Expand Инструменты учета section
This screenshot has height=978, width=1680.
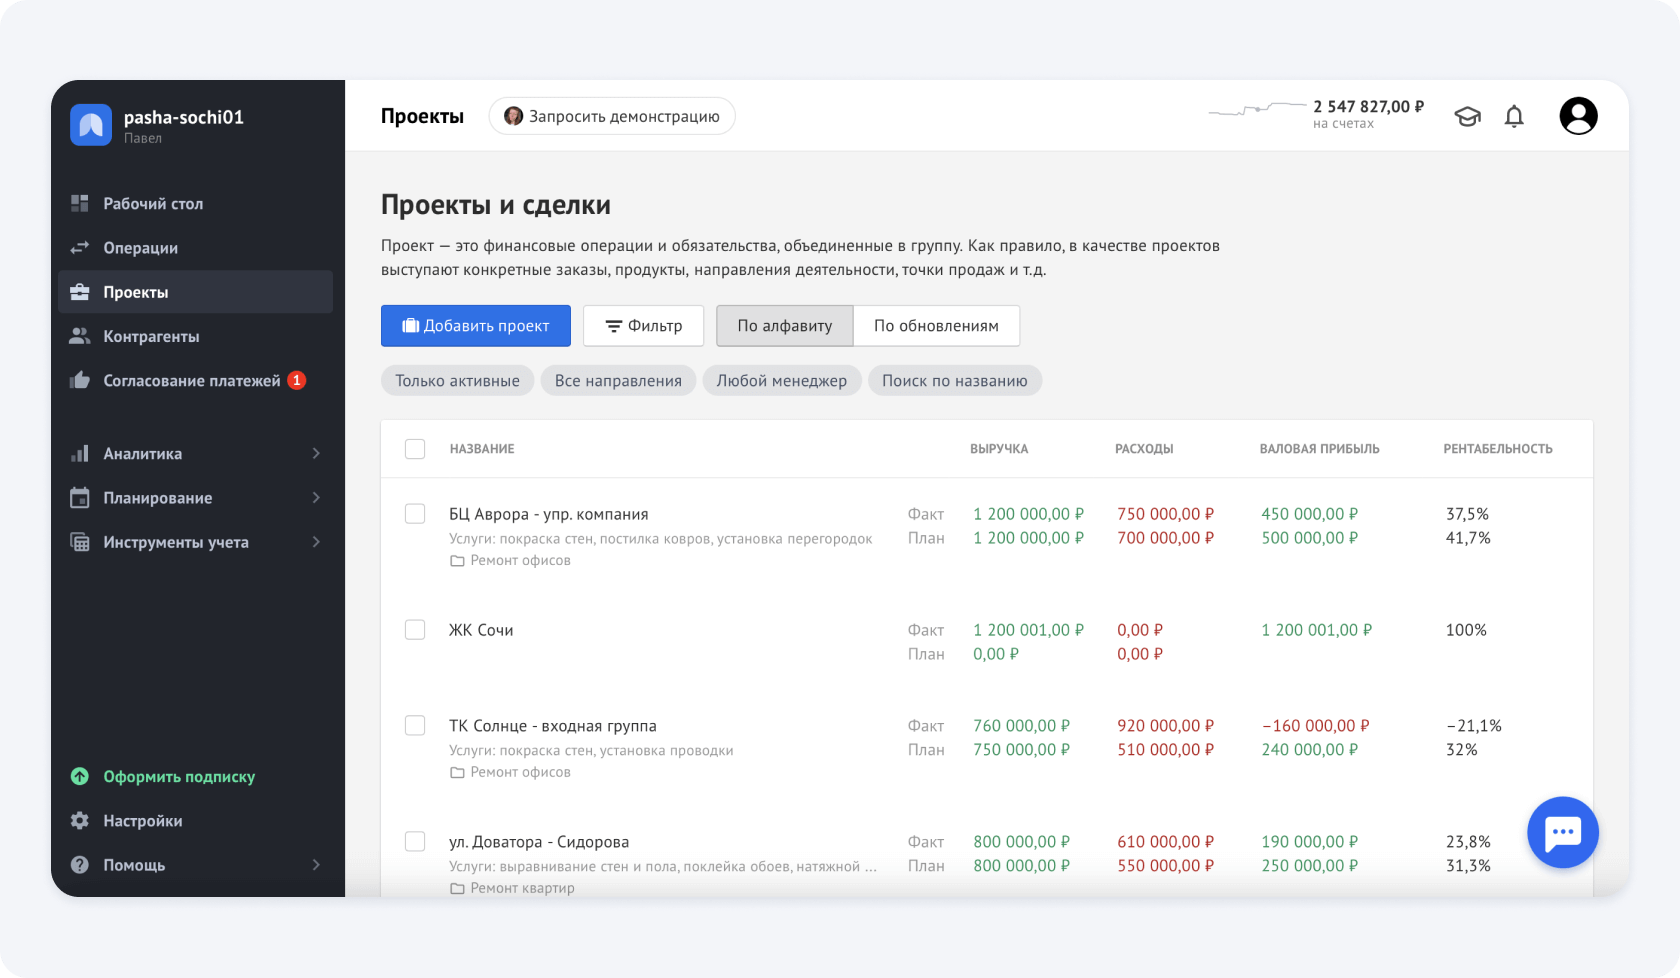click(x=316, y=542)
